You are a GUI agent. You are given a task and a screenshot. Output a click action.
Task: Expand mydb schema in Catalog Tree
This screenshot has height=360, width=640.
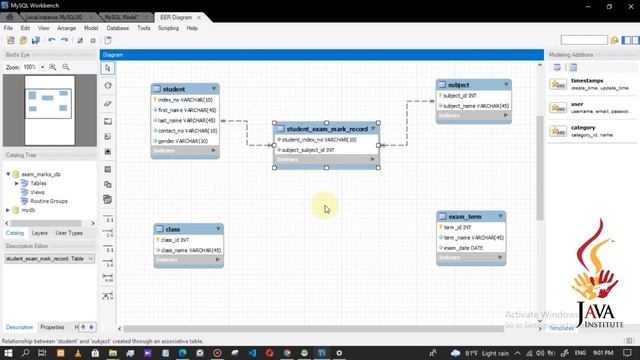(x=8, y=210)
